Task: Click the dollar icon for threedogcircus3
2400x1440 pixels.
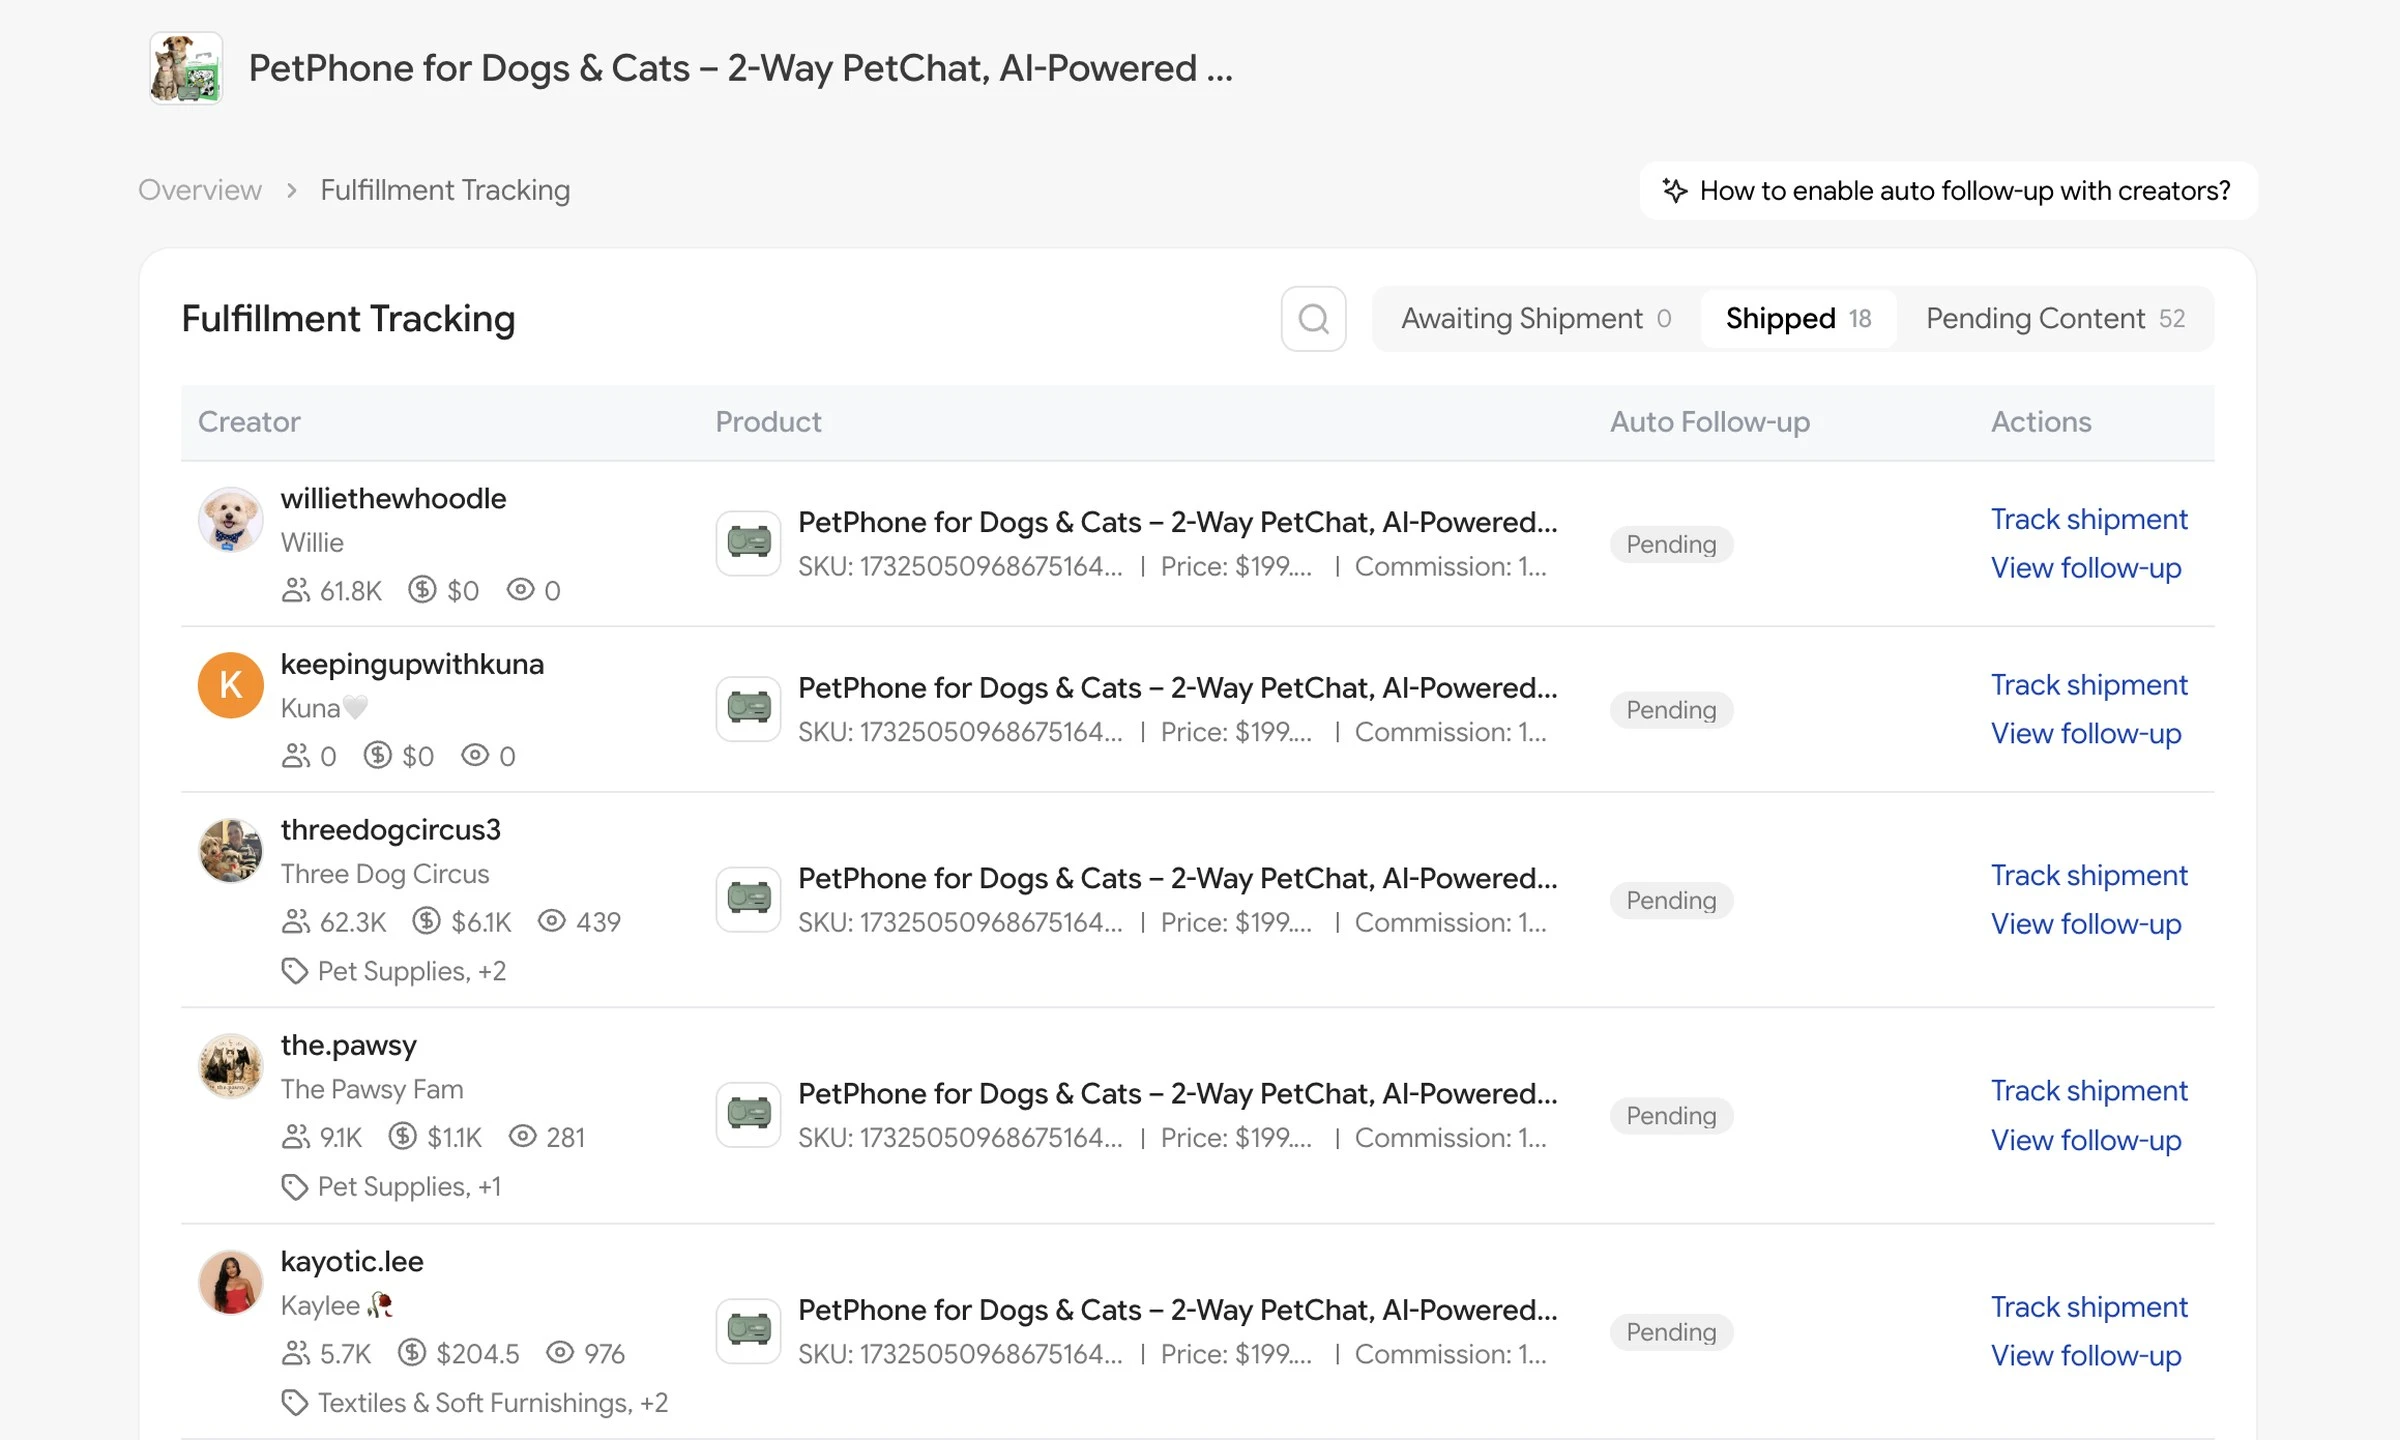Action: tap(426, 921)
